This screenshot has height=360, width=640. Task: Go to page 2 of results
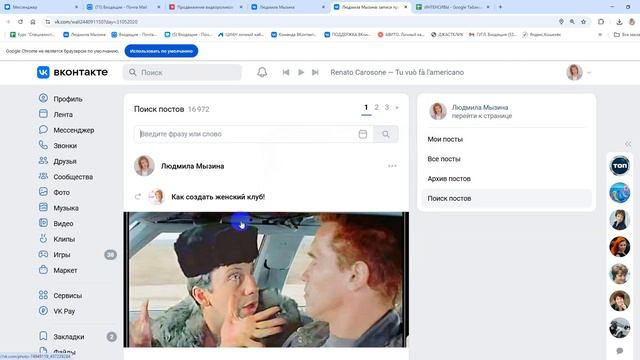376,107
